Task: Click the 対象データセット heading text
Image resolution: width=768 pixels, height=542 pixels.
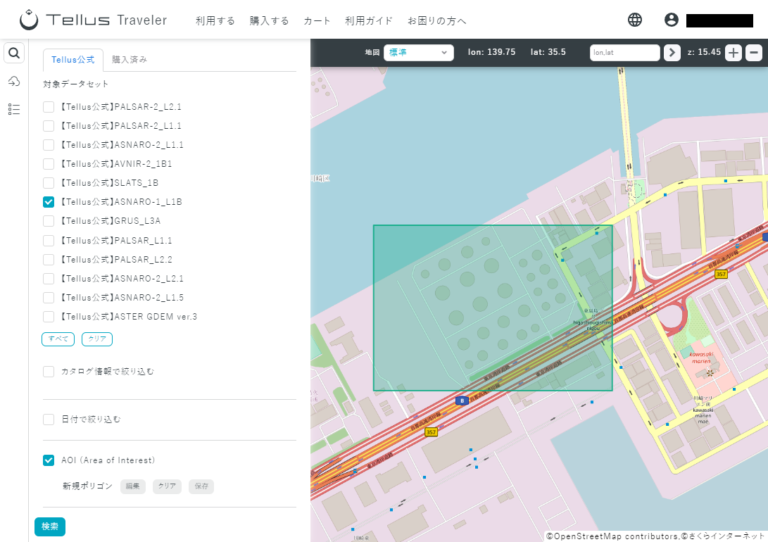Action: pos(76,84)
